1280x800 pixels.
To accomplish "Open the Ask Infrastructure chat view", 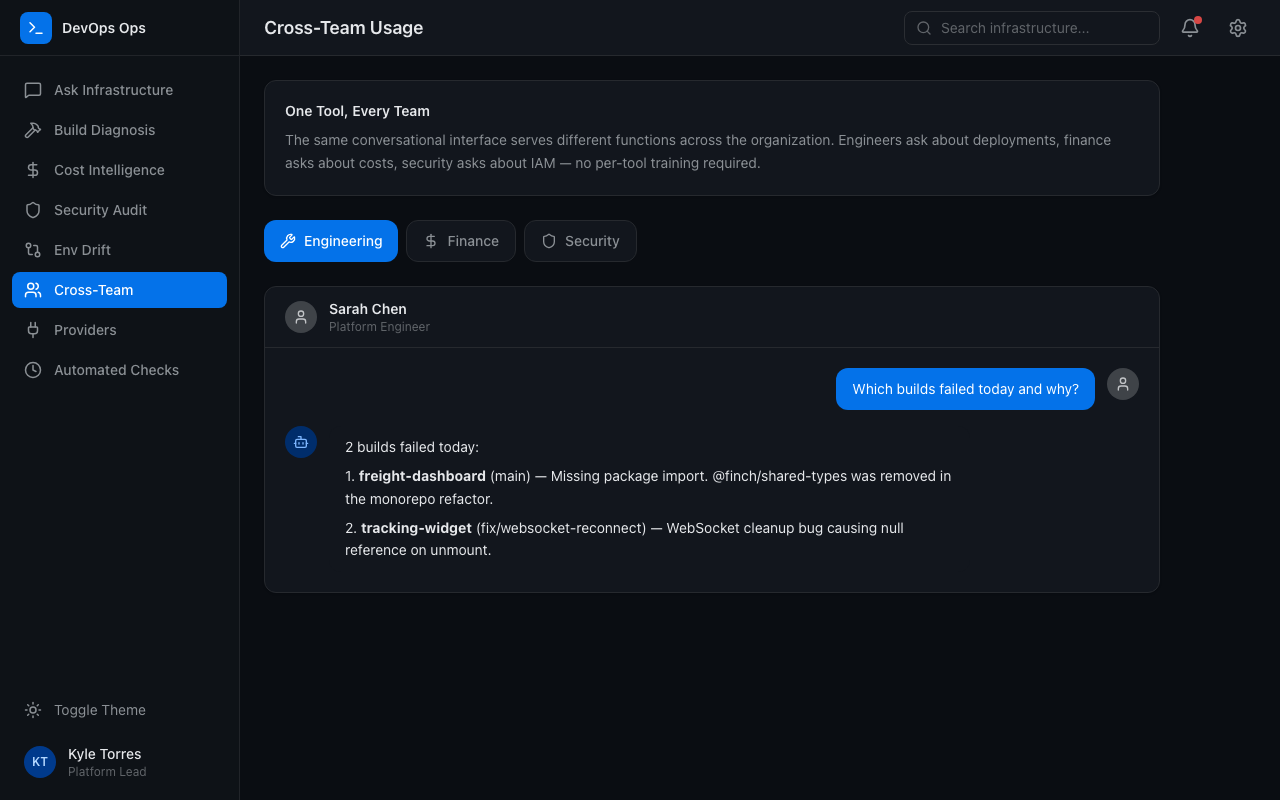I will (113, 90).
